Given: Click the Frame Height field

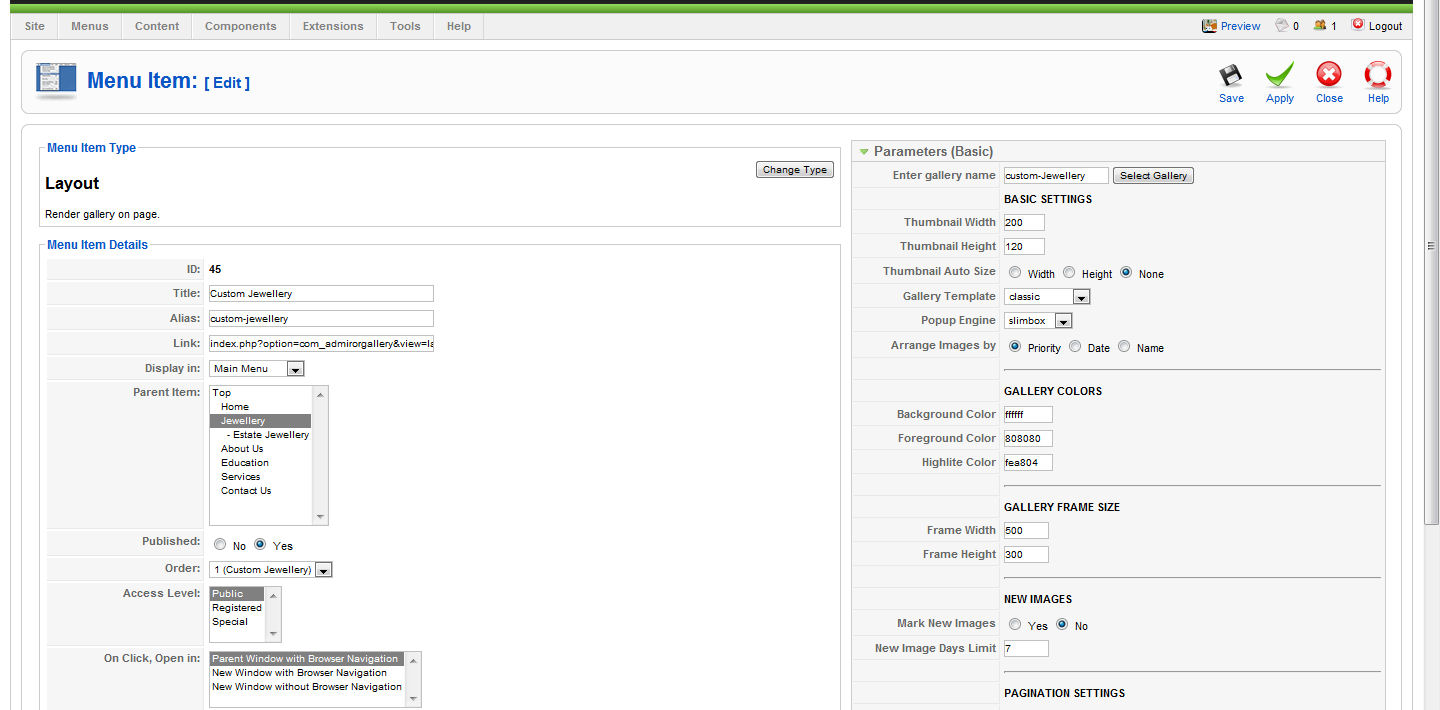Looking at the screenshot, I should click(x=1026, y=554).
